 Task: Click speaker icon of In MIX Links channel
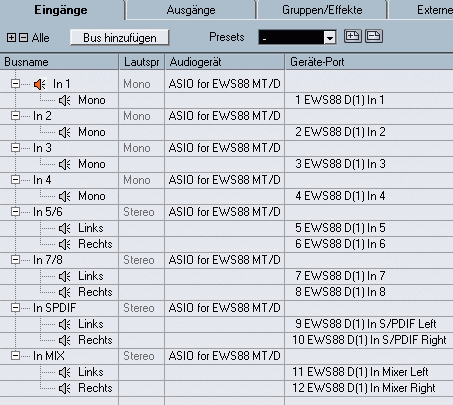tap(65, 372)
